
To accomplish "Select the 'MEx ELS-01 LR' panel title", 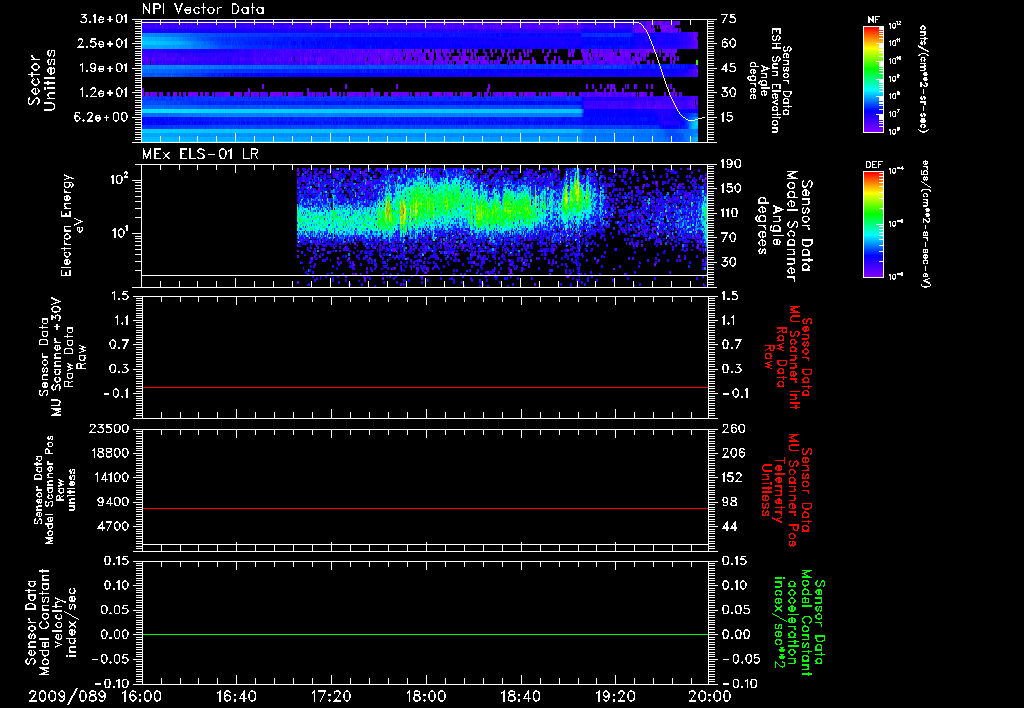I will [200, 154].
